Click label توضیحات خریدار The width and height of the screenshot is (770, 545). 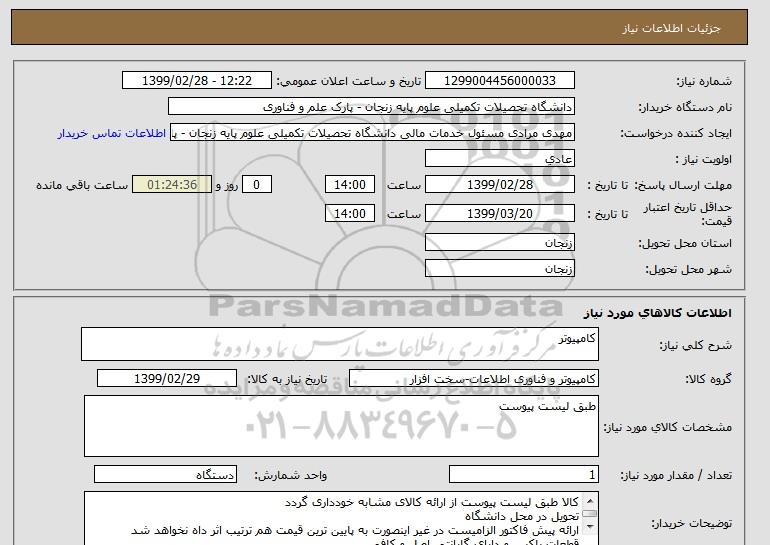(x=691, y=524)
